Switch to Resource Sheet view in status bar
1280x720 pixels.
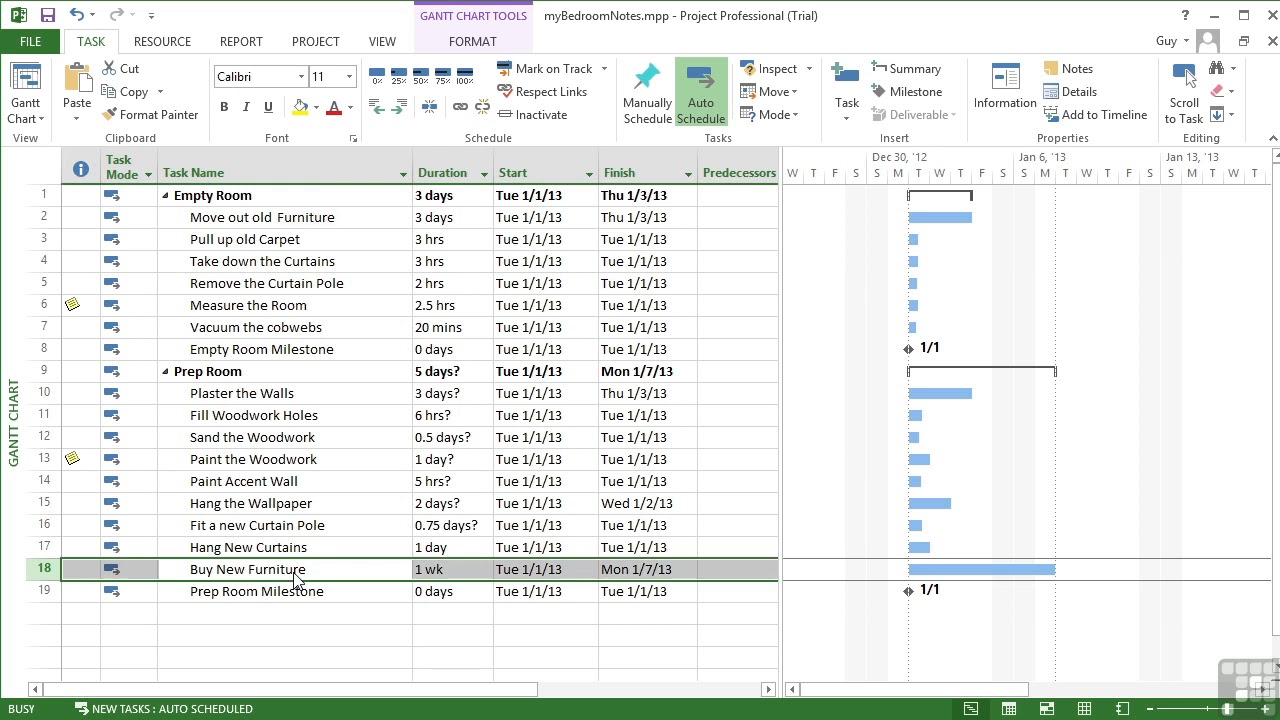coord(1085,709)
